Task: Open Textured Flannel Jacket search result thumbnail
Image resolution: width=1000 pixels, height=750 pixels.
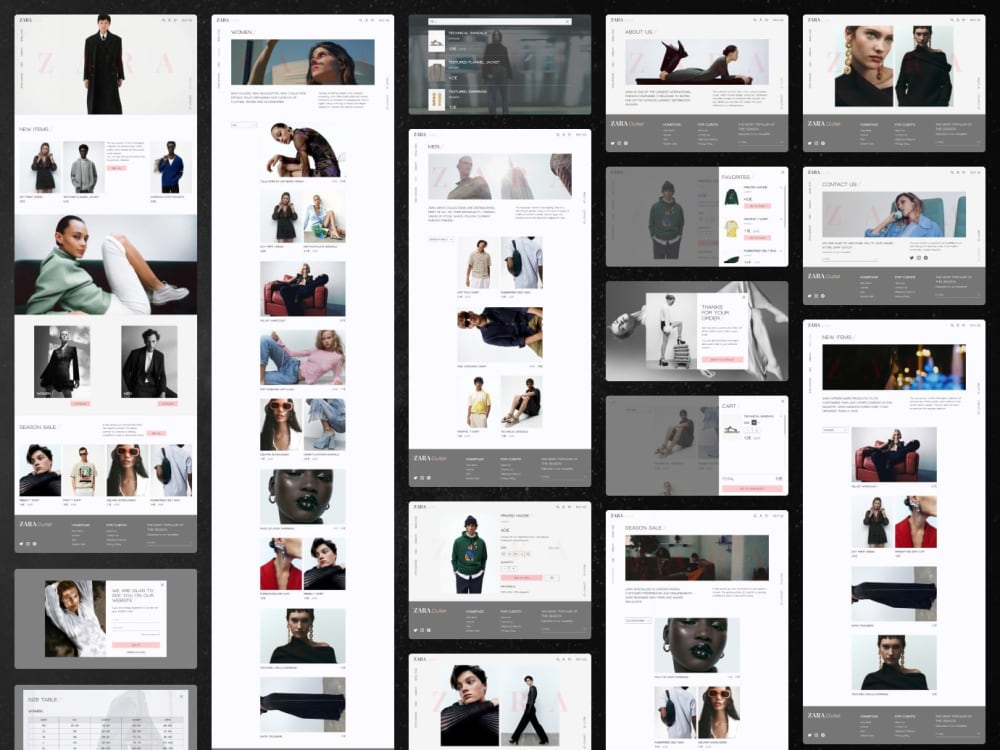Action: [436, 71]
